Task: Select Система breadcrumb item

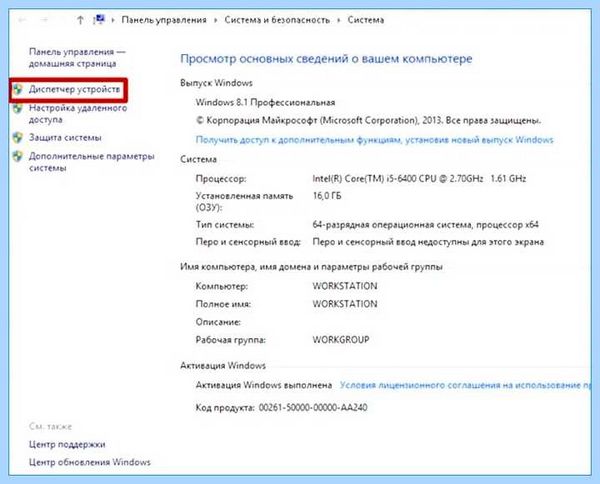Action: coord(366,20)
